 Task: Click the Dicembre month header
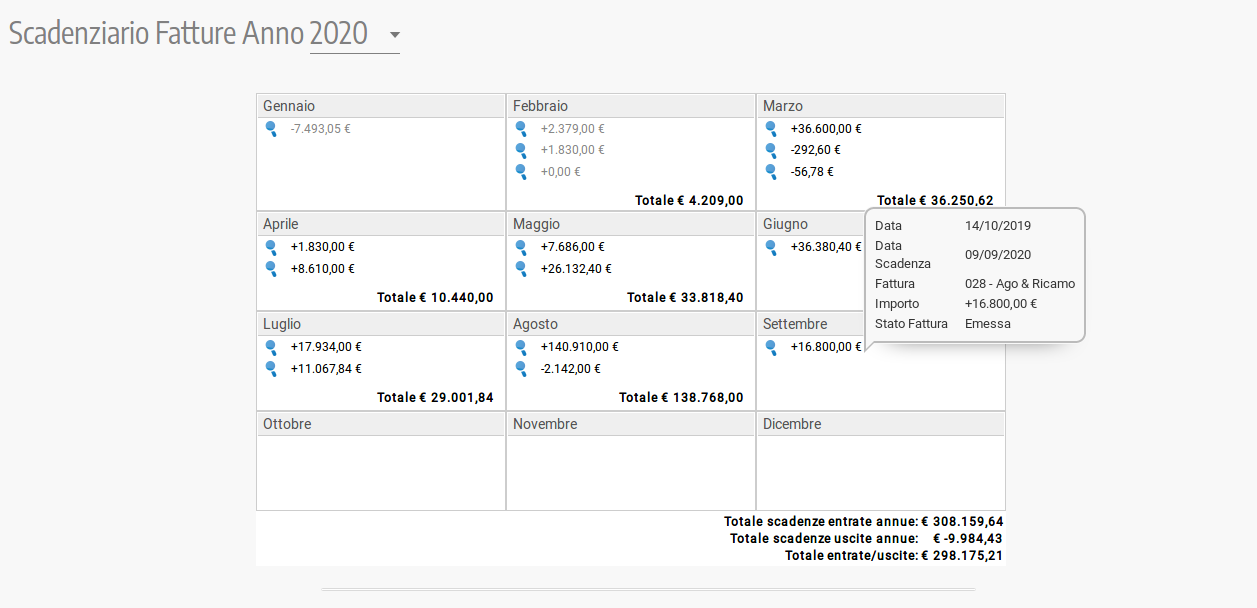[792, 424]
